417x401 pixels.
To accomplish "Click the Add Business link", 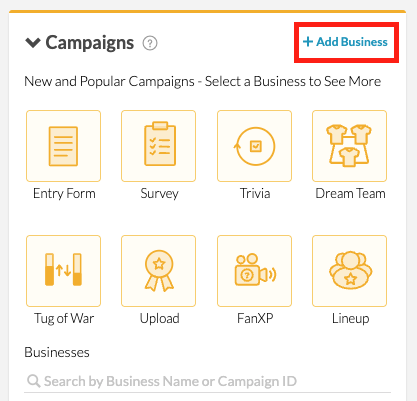I will 345,42.
